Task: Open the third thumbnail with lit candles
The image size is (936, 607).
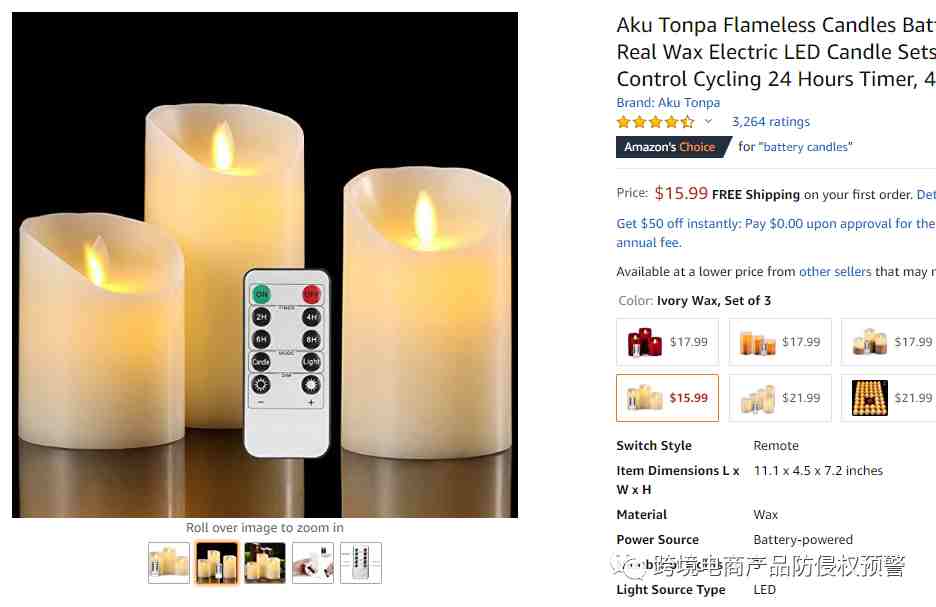Action: click(265, 563)
